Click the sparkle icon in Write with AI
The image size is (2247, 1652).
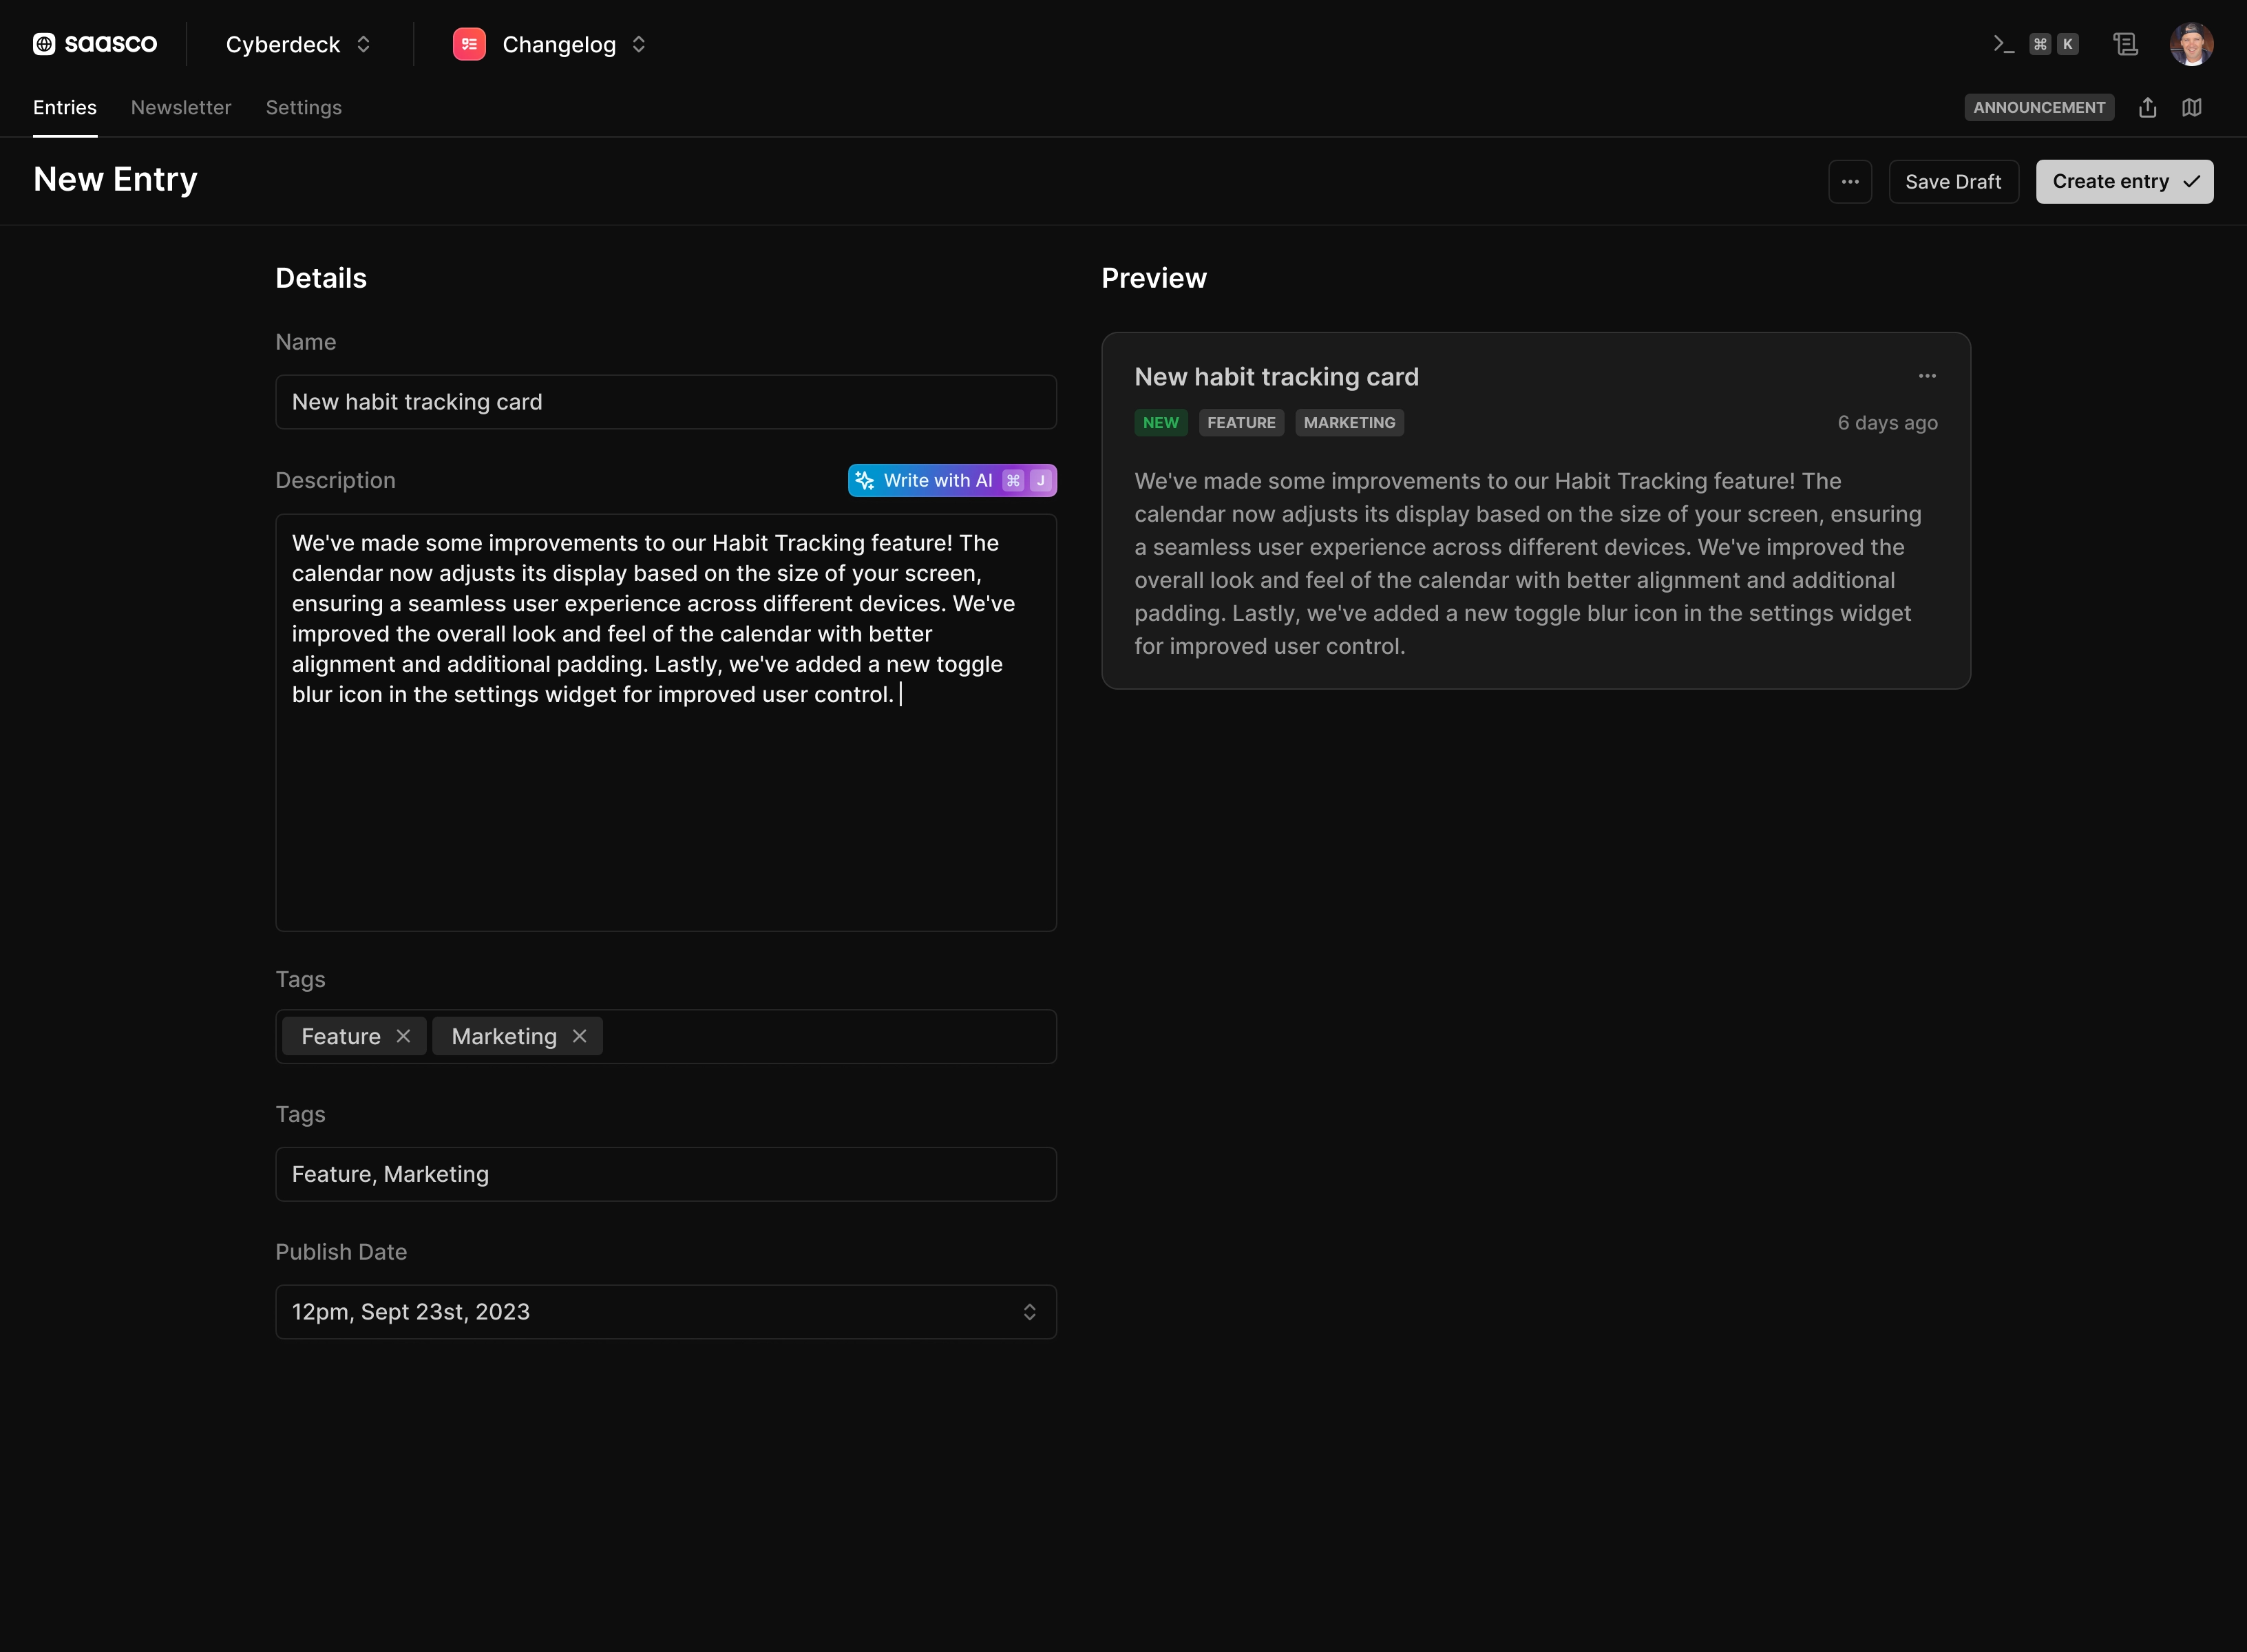coord(865,480)
